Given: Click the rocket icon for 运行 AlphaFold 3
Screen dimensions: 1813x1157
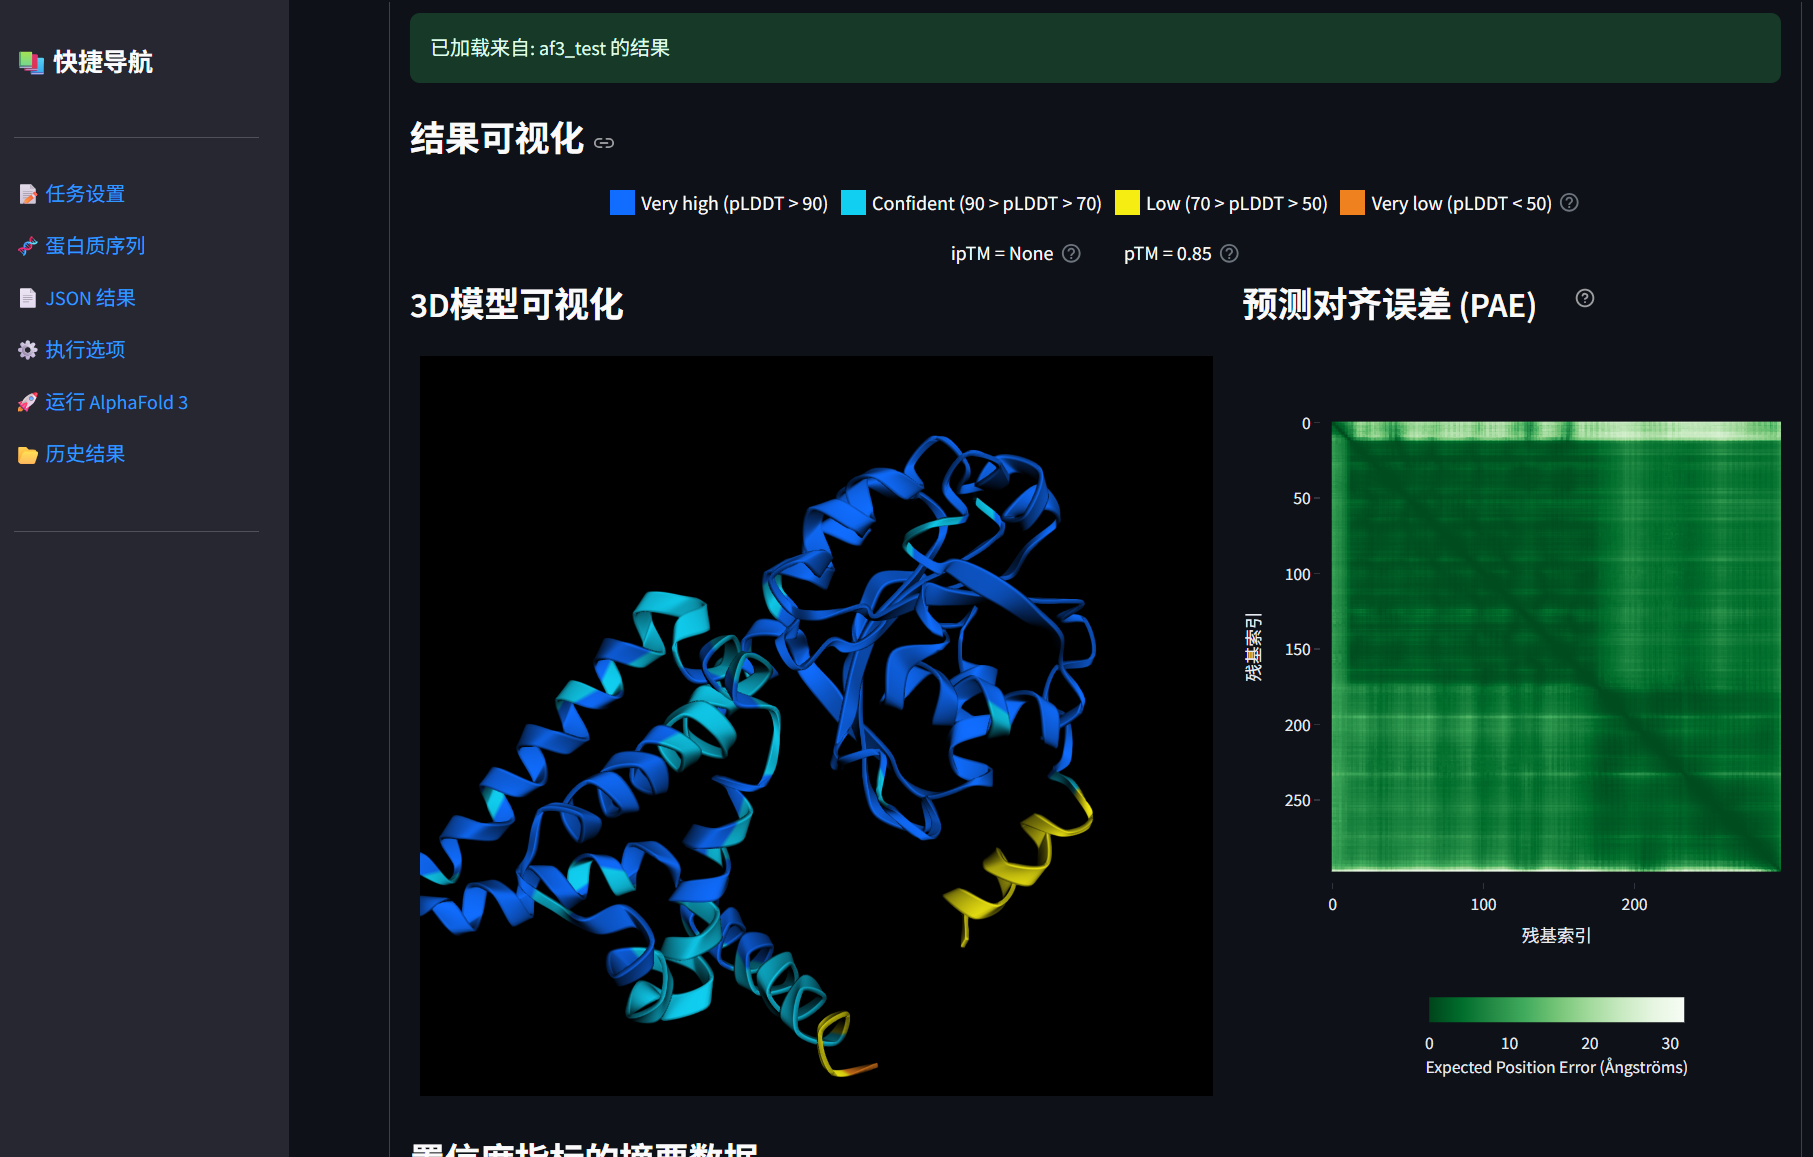Looking at the screenshot, I should click(x=28, y=403).
